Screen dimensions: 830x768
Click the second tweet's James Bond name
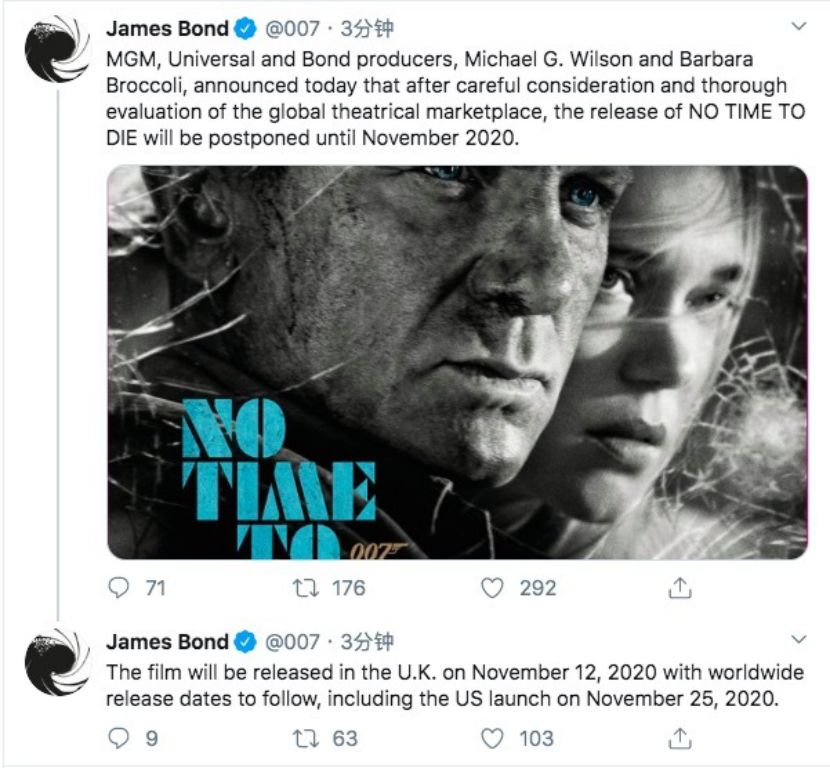(x=167, y=641)
